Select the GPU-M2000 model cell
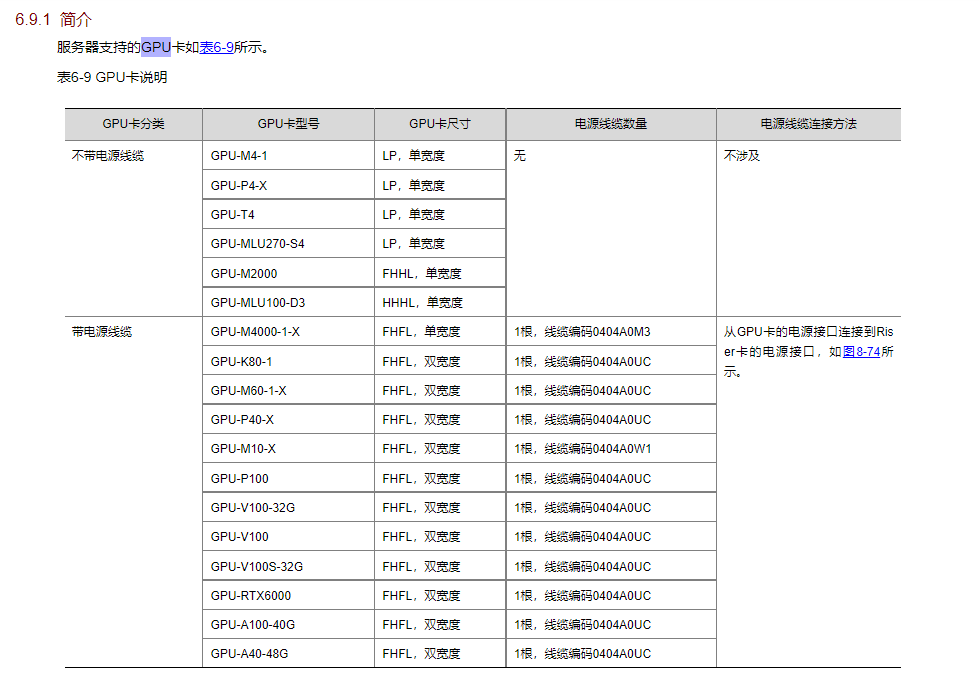The height and width of the screenshot is (689, 979). (x=288, y=273)
